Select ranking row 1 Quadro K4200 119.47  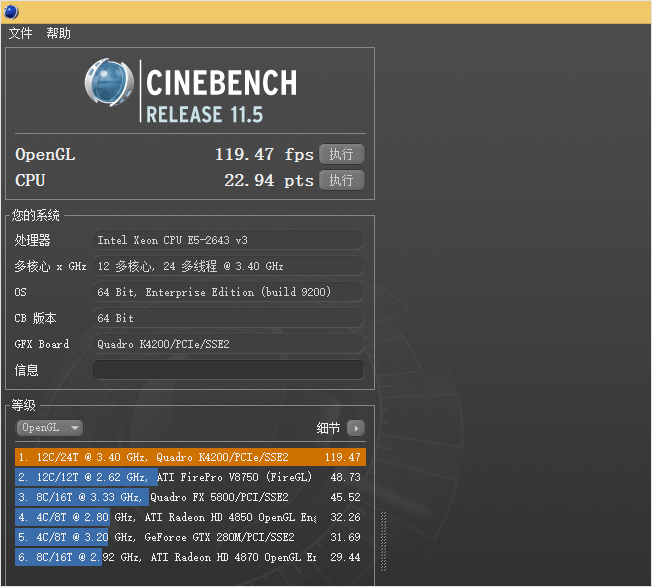[190, 457]
